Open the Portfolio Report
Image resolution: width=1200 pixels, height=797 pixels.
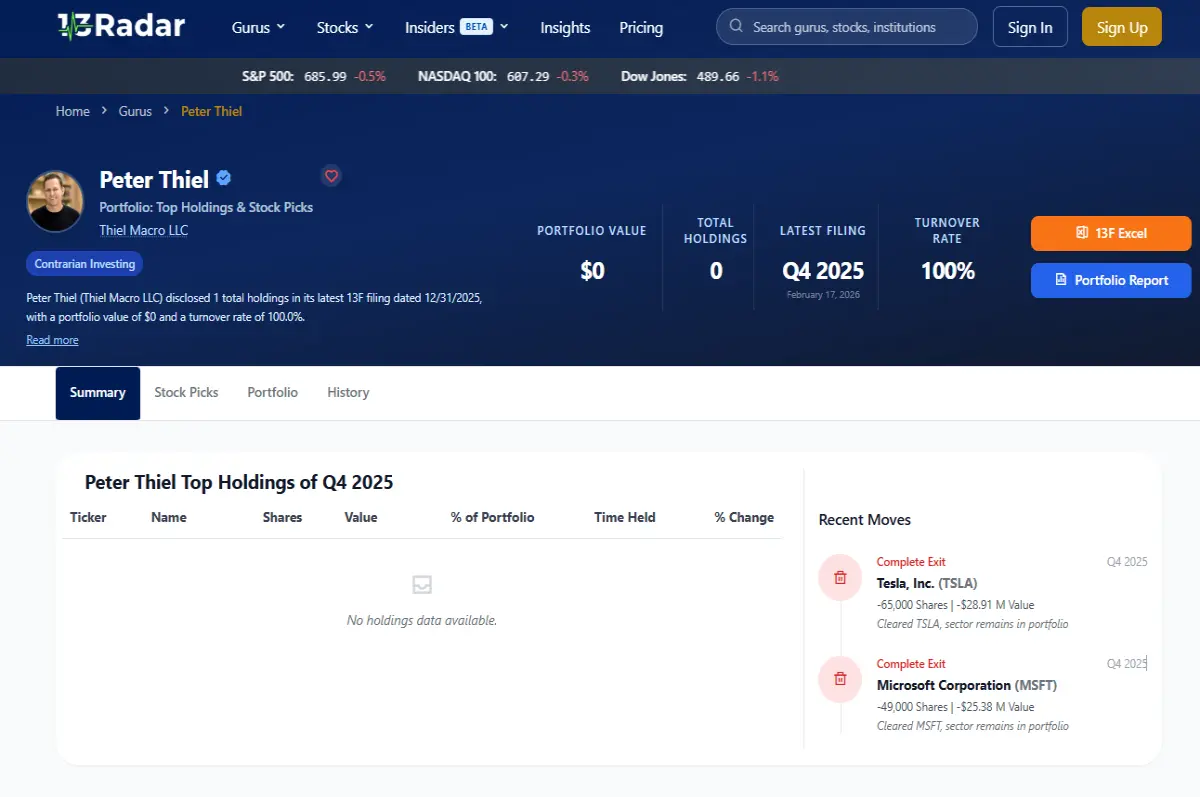(1111, 280)
